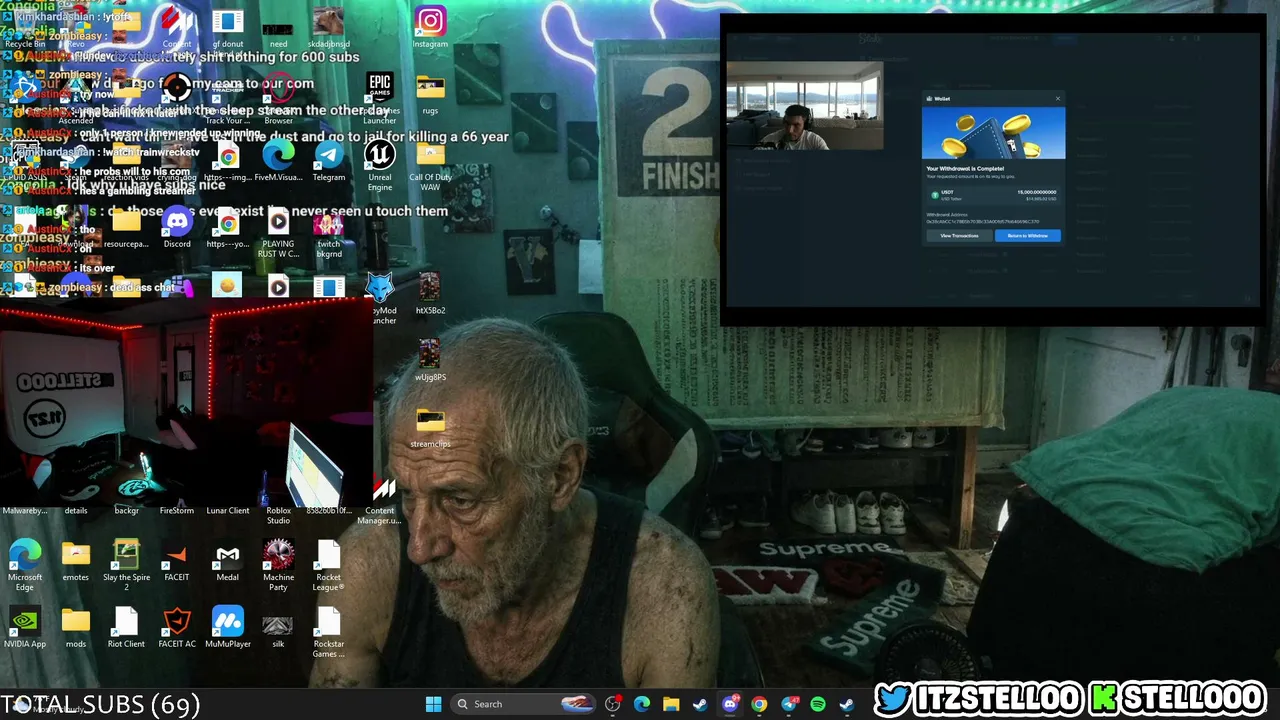This screenshot has width=1280, height=720.
Task: Open Spotify from the taskbar
Action: coord(817,704)
